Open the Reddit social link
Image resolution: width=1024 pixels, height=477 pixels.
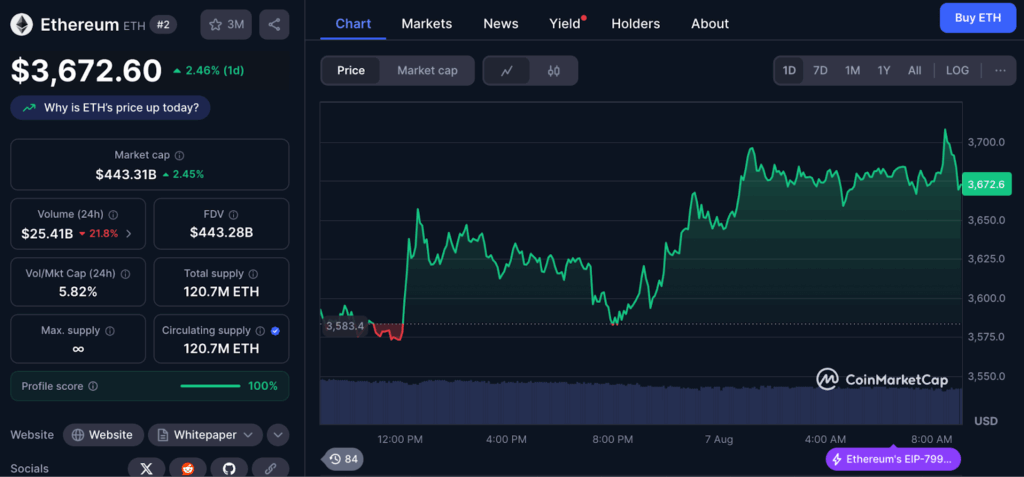coord(188,468)
